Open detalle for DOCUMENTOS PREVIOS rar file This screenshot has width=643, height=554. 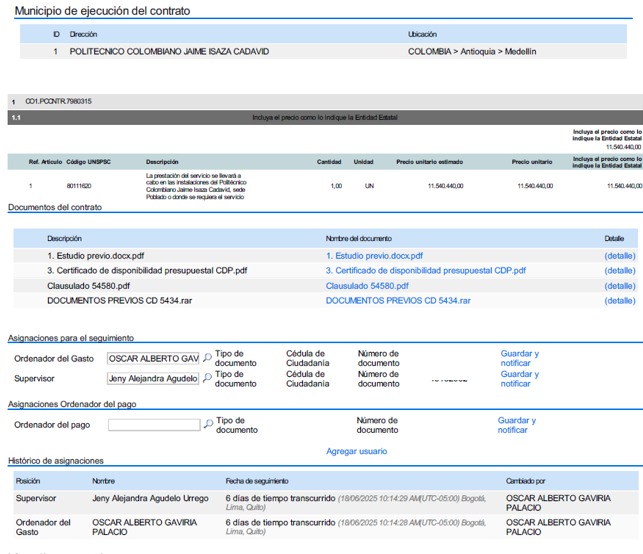[619, 300]
